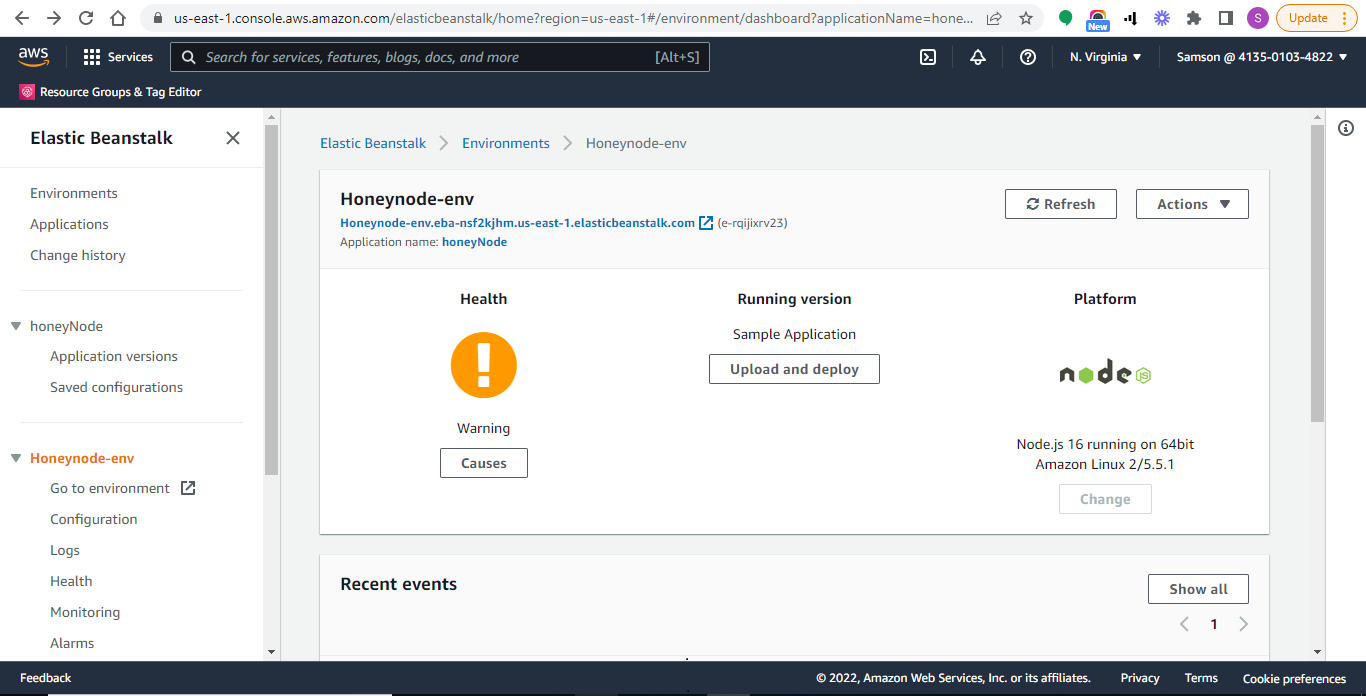Screen dimensions: 1366x696
Task: Click the Upload and deploy button
Action: (x=794, y=368)
